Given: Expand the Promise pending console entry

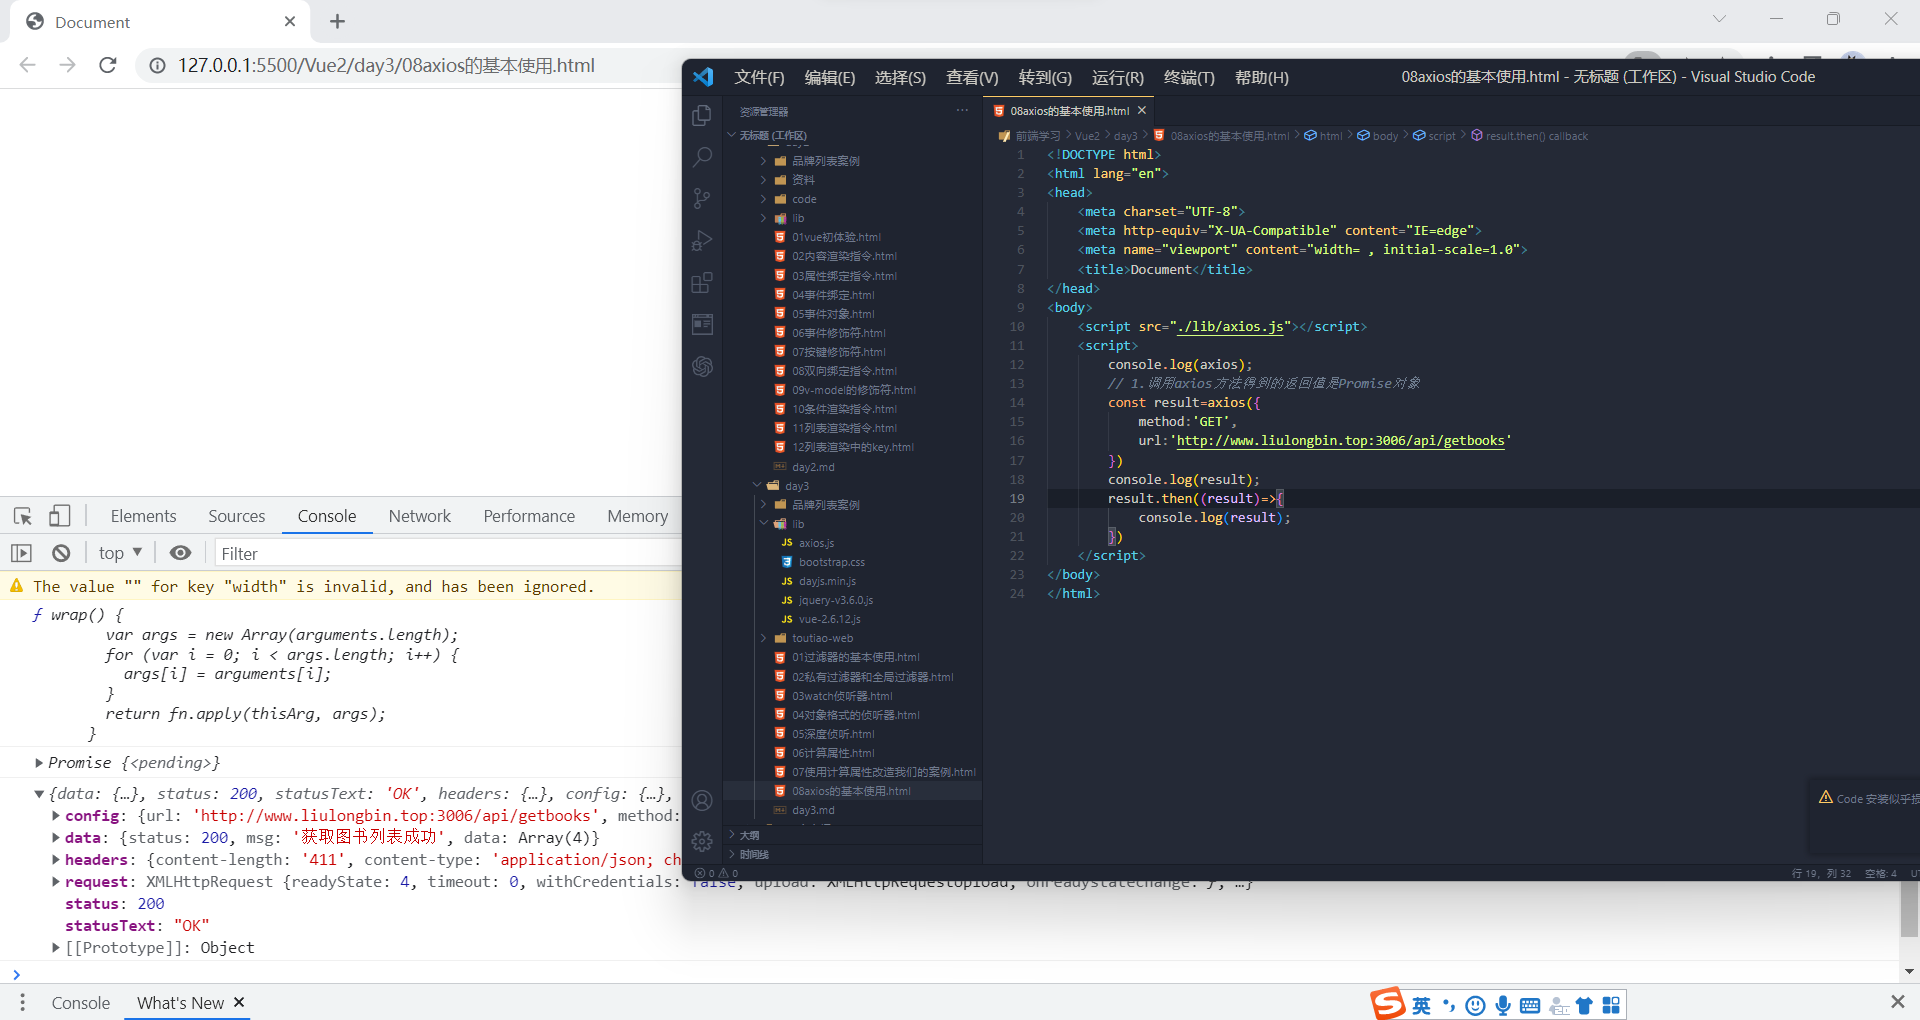Looking at the screenshot, I should coord(39,763).
